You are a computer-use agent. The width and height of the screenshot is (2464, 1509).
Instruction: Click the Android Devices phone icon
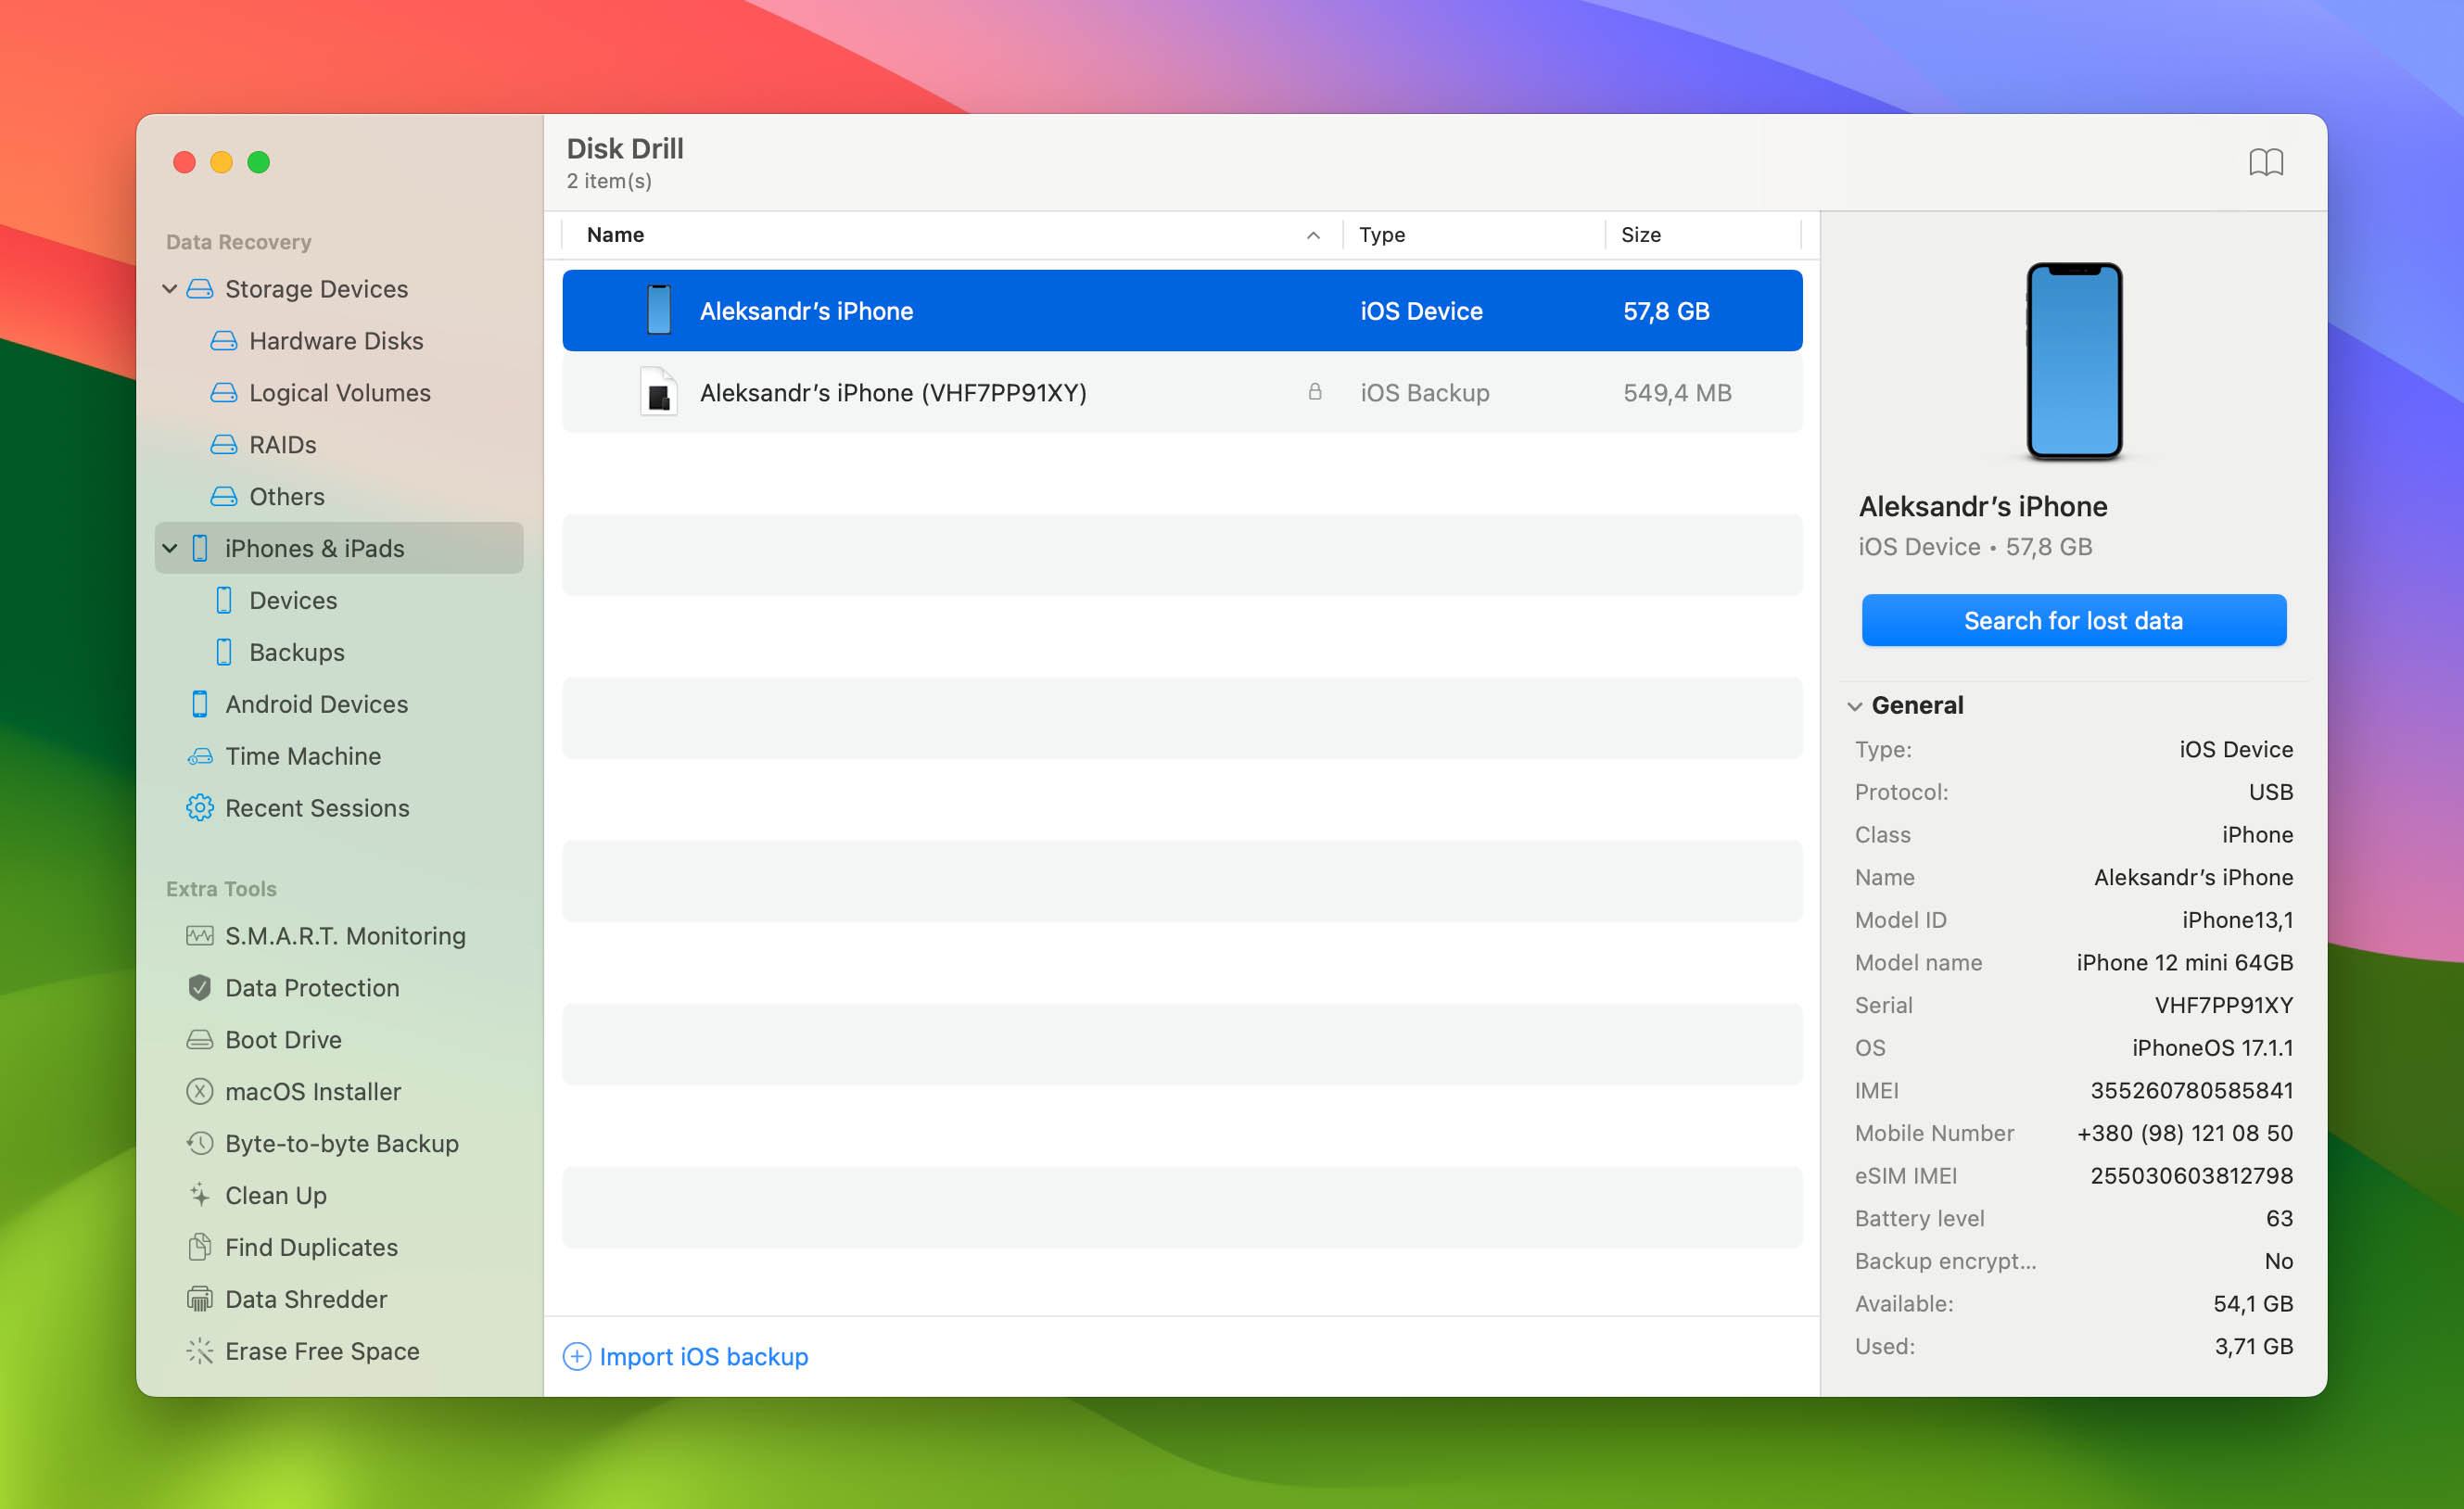[200, 704]
